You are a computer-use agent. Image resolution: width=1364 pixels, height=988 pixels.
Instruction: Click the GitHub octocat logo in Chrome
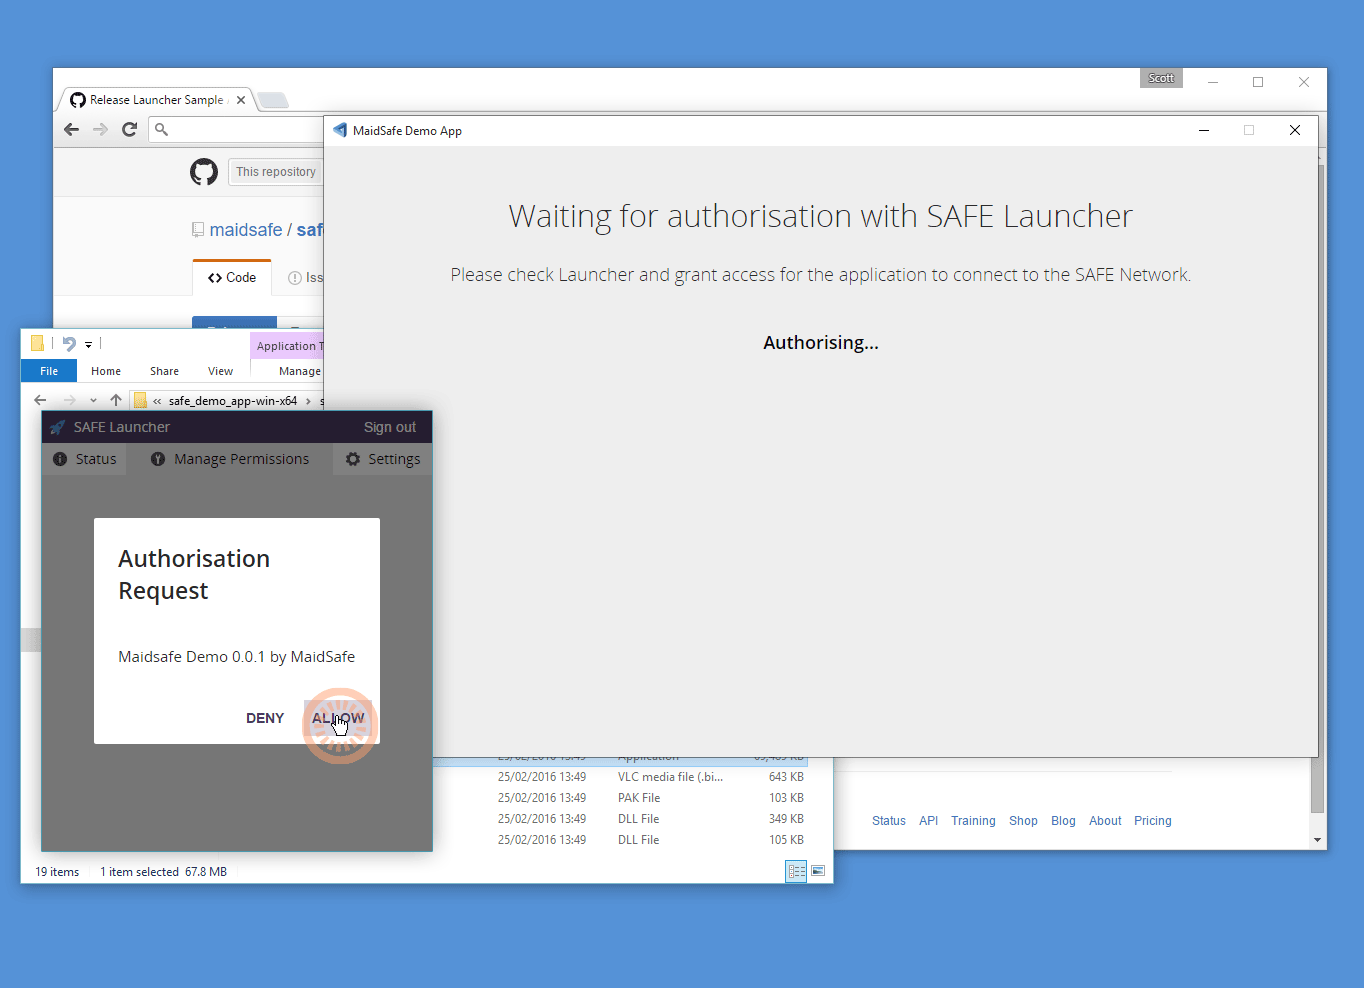(204, 172)
